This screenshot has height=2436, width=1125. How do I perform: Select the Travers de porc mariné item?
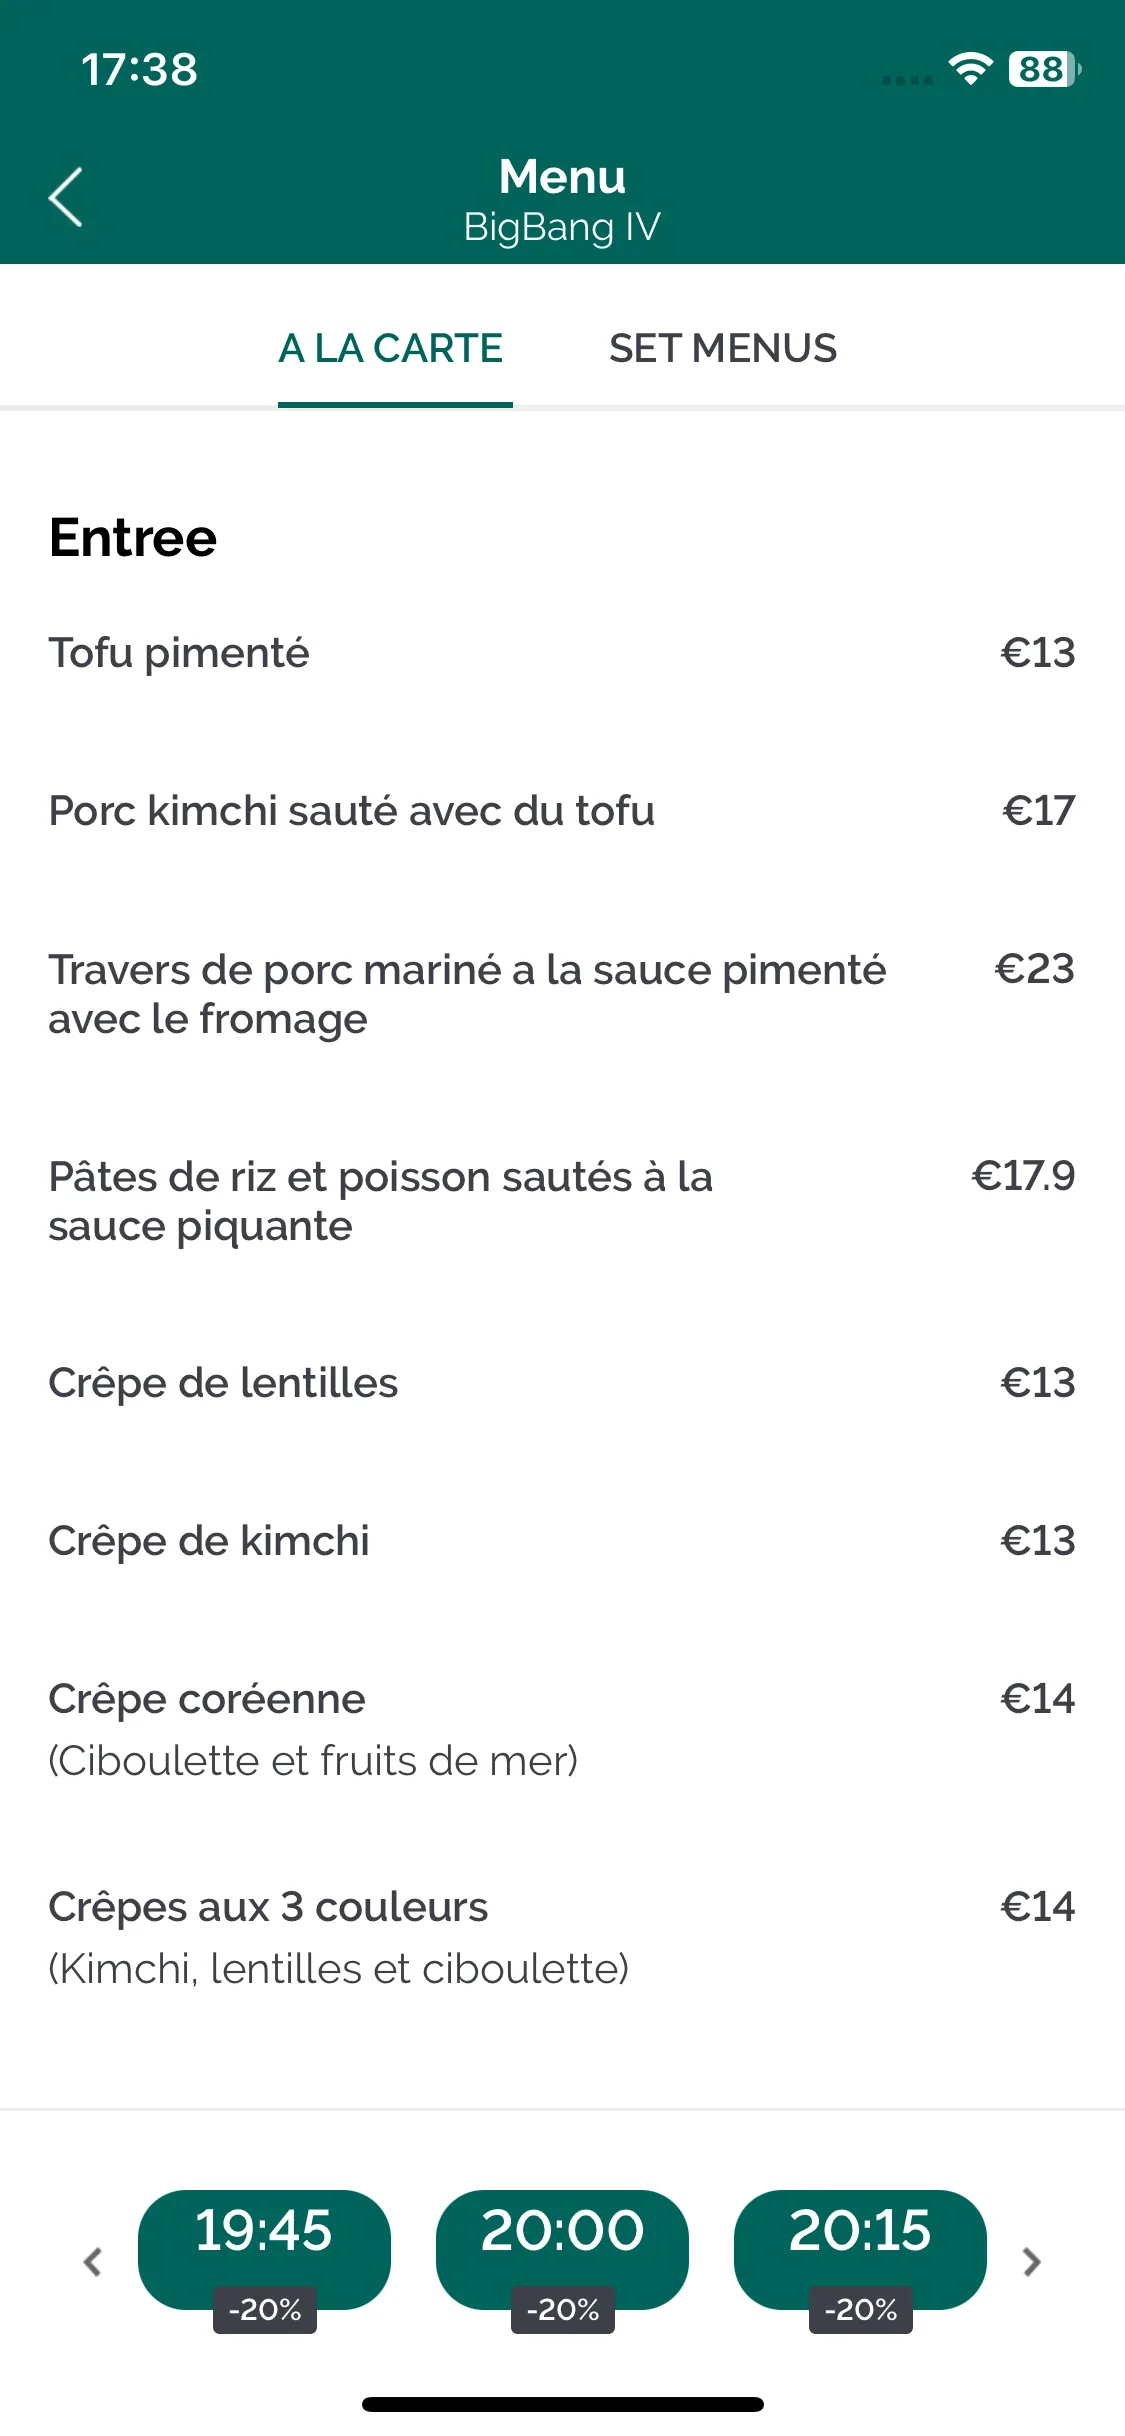[562, 994]
